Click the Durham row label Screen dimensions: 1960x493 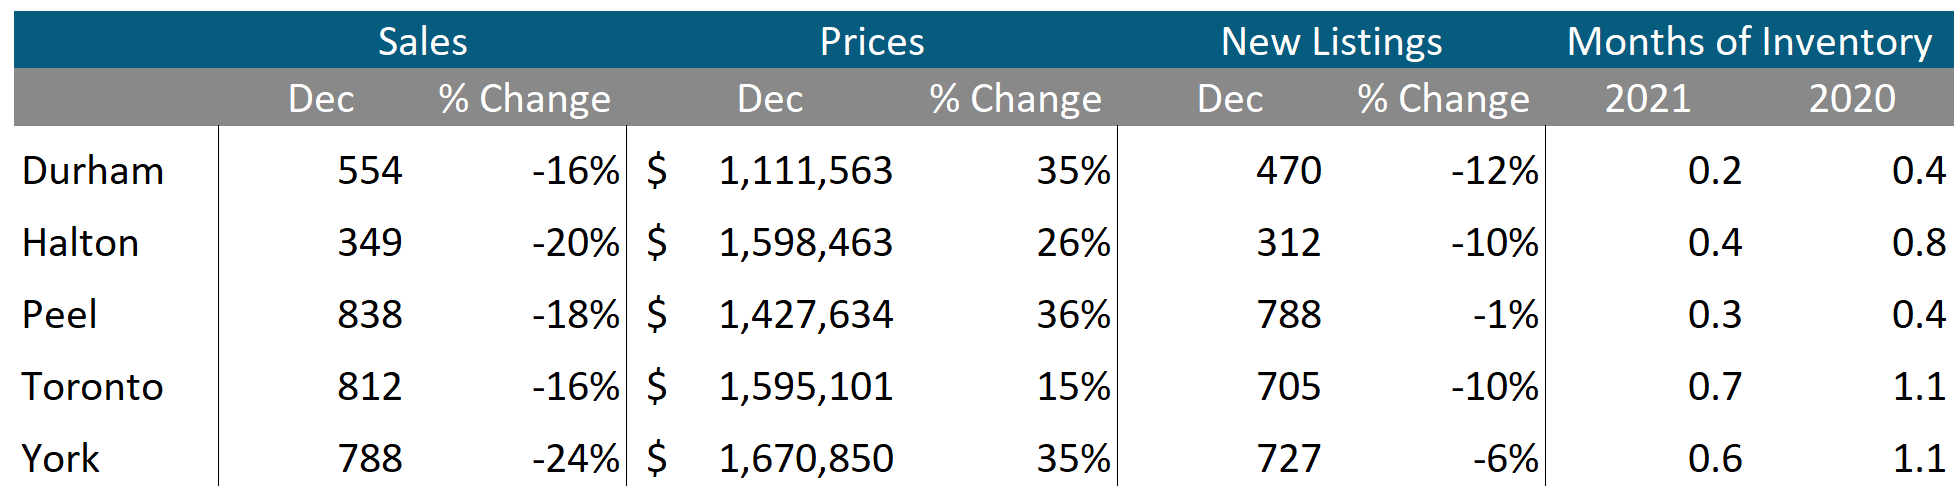pyautogui.click(x=93, y=171)
